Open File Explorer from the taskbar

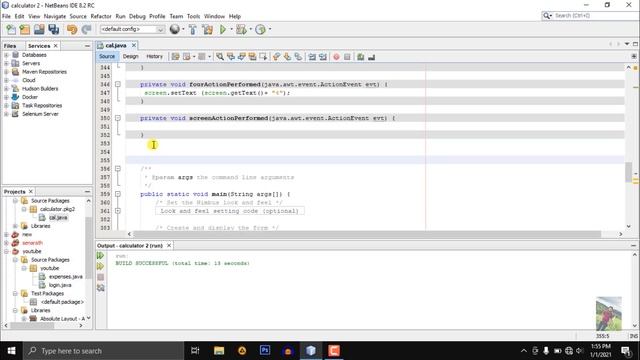(219, 351)
